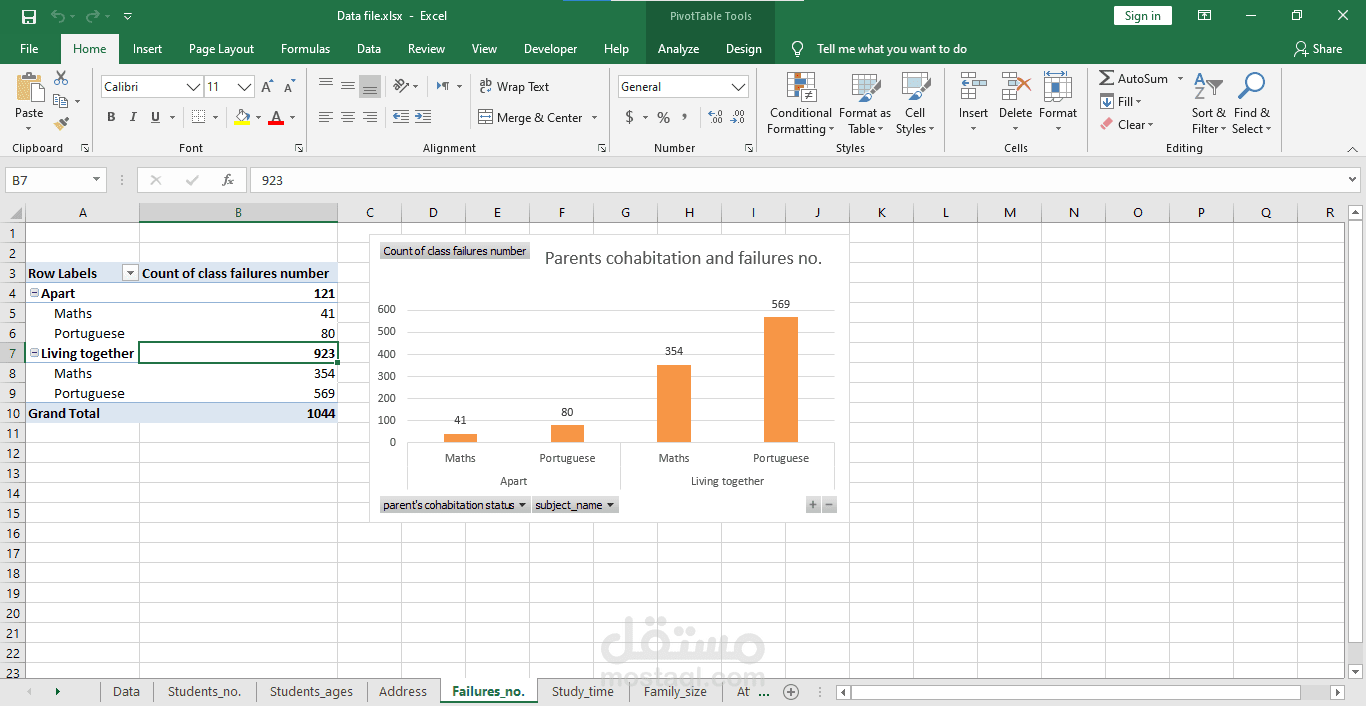Click the Format Painter brush icon
The height and width of the screenshot is (706, 1366).
click(61, 124)
